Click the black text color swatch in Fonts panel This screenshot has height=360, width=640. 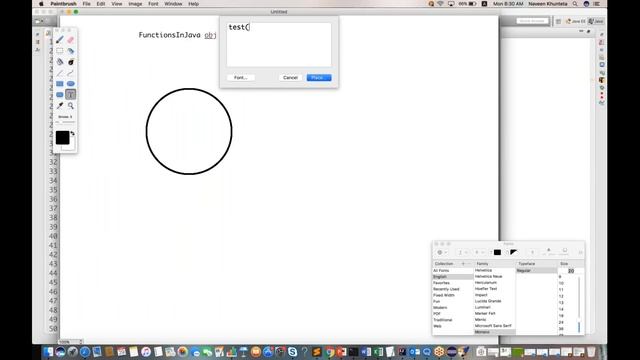(497, 252)
